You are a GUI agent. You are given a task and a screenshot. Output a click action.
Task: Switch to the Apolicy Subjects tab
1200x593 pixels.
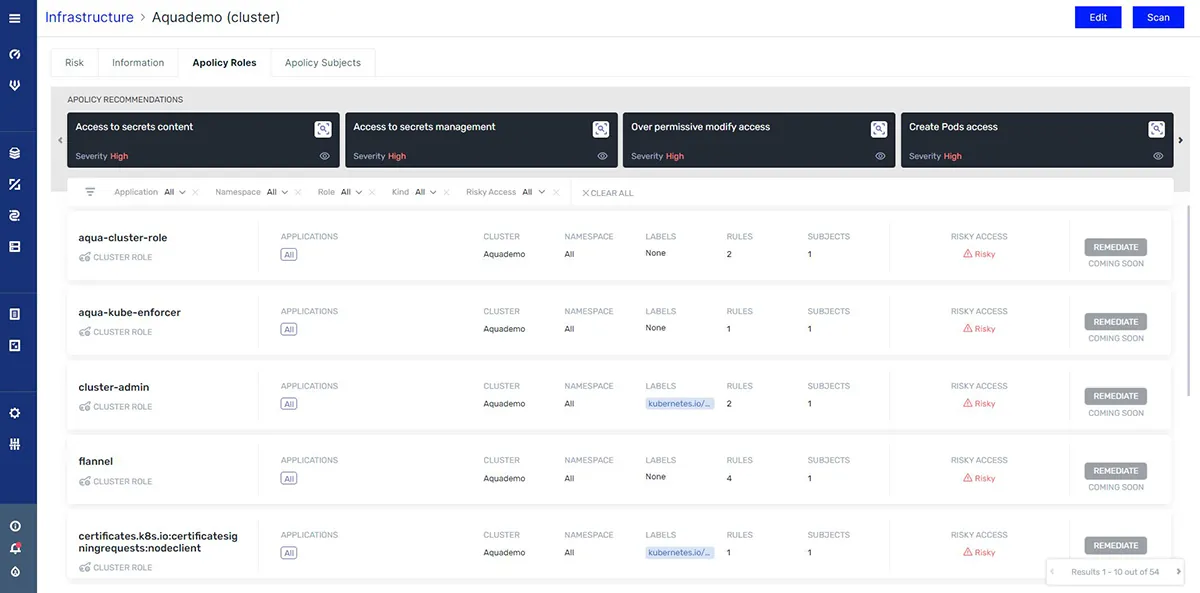[x=323, y=62]
